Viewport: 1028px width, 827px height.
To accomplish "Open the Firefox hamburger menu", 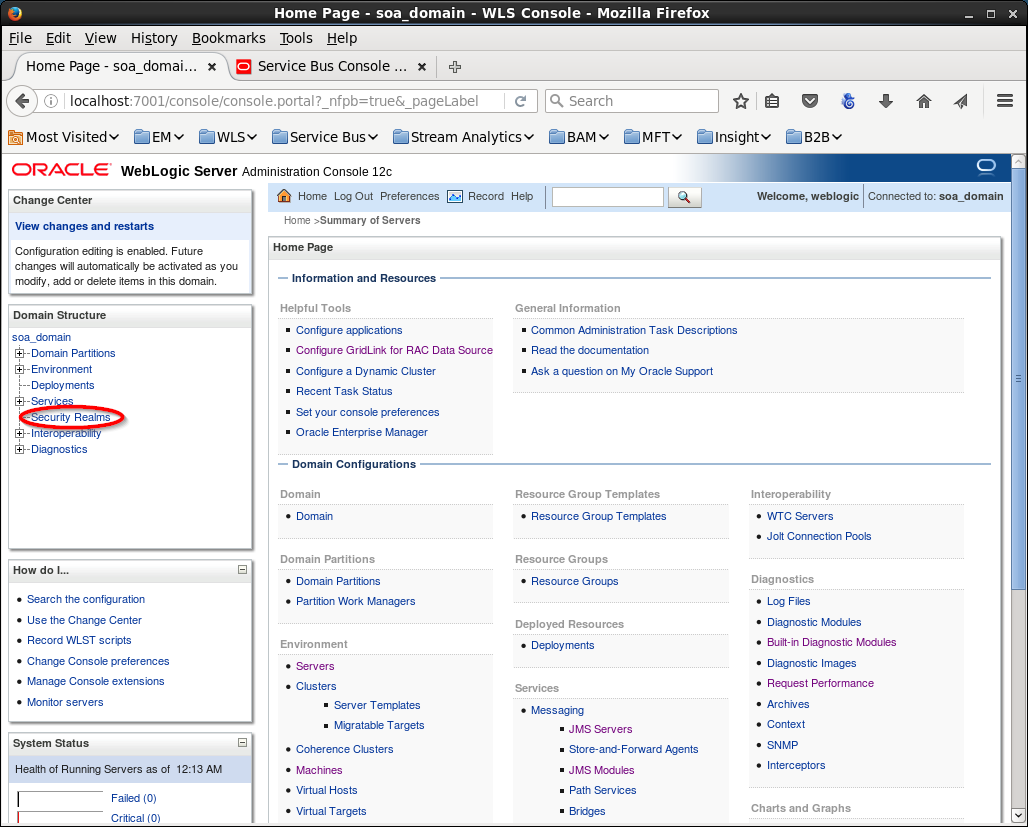I will point(1005,101).
